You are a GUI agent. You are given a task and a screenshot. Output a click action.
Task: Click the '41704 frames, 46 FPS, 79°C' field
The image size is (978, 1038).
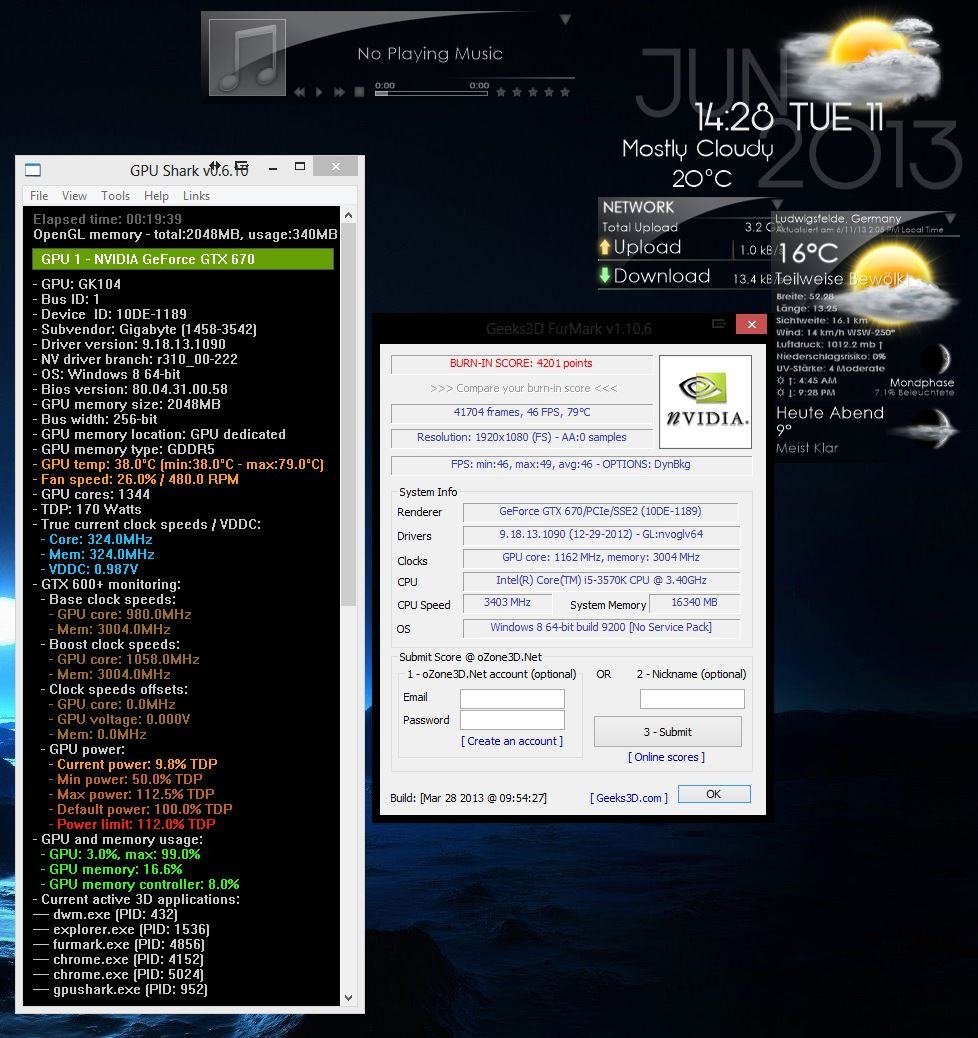(x=522, y=412)
